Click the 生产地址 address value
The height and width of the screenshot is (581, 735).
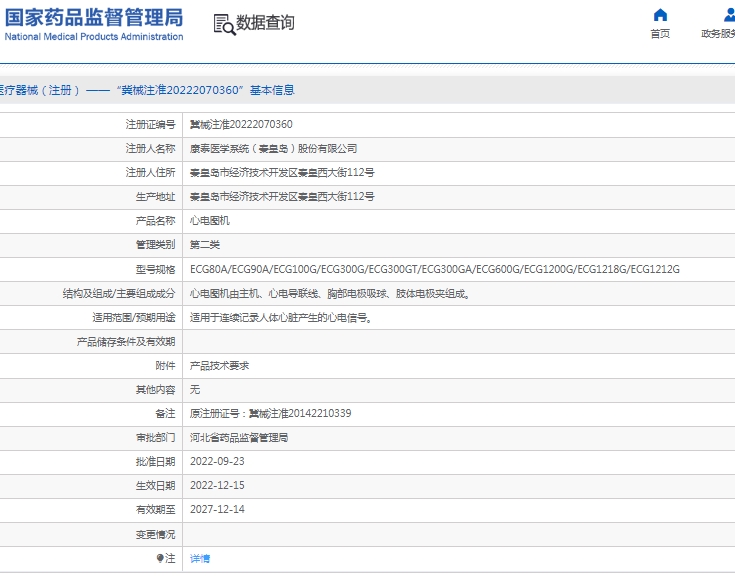tap(282, 196)
